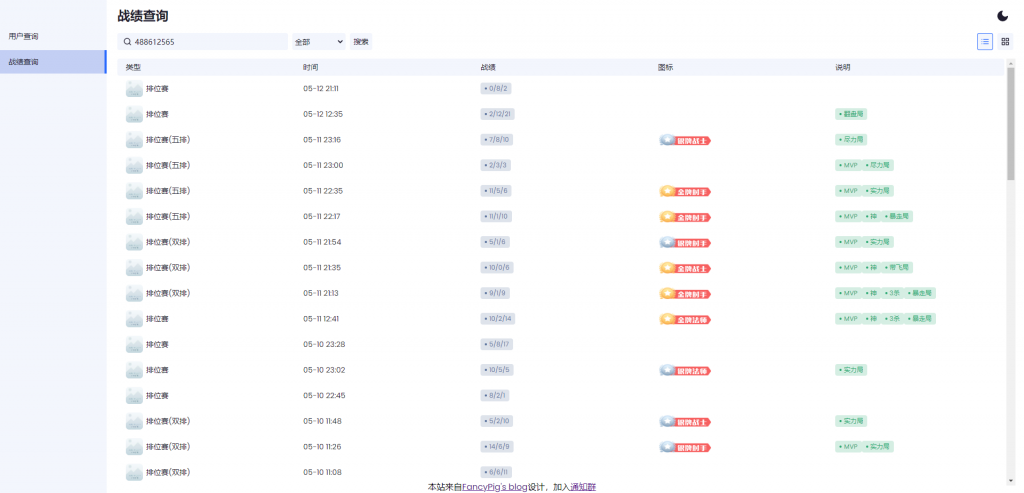Click 银牌战士 badge in 05-10 11:48 row
1024x493 pixels.
[684, 422]
